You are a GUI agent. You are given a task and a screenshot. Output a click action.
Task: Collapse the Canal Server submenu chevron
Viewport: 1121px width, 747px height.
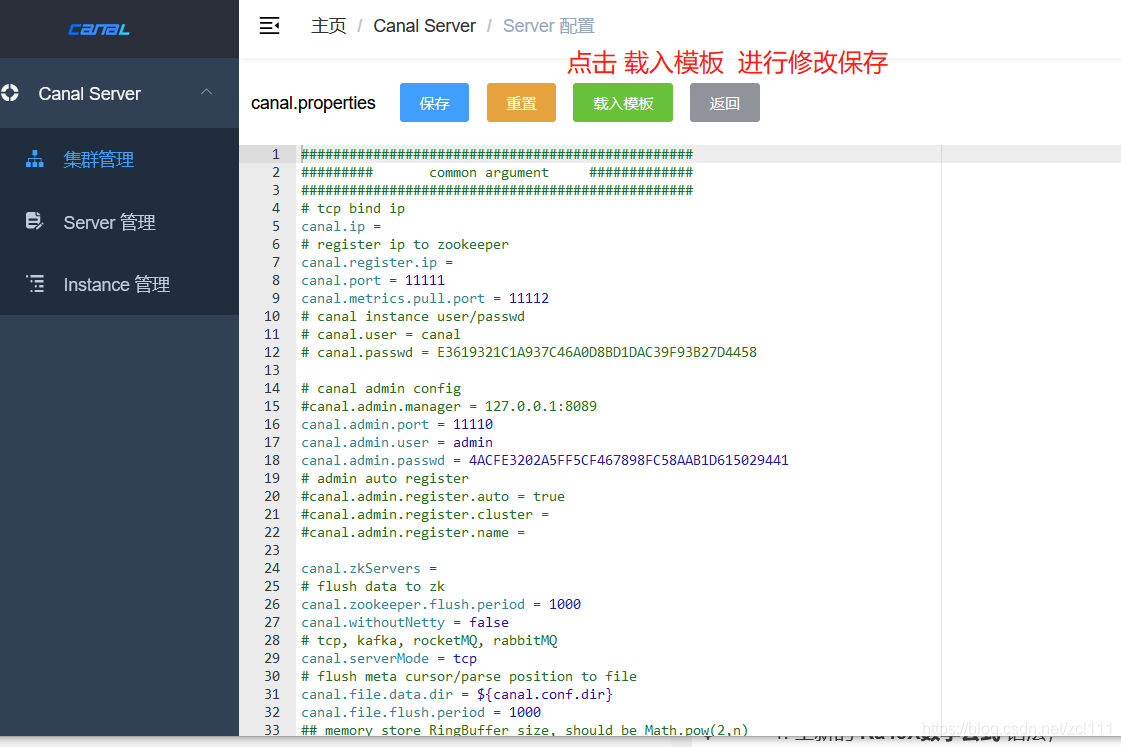pos(207,92)
